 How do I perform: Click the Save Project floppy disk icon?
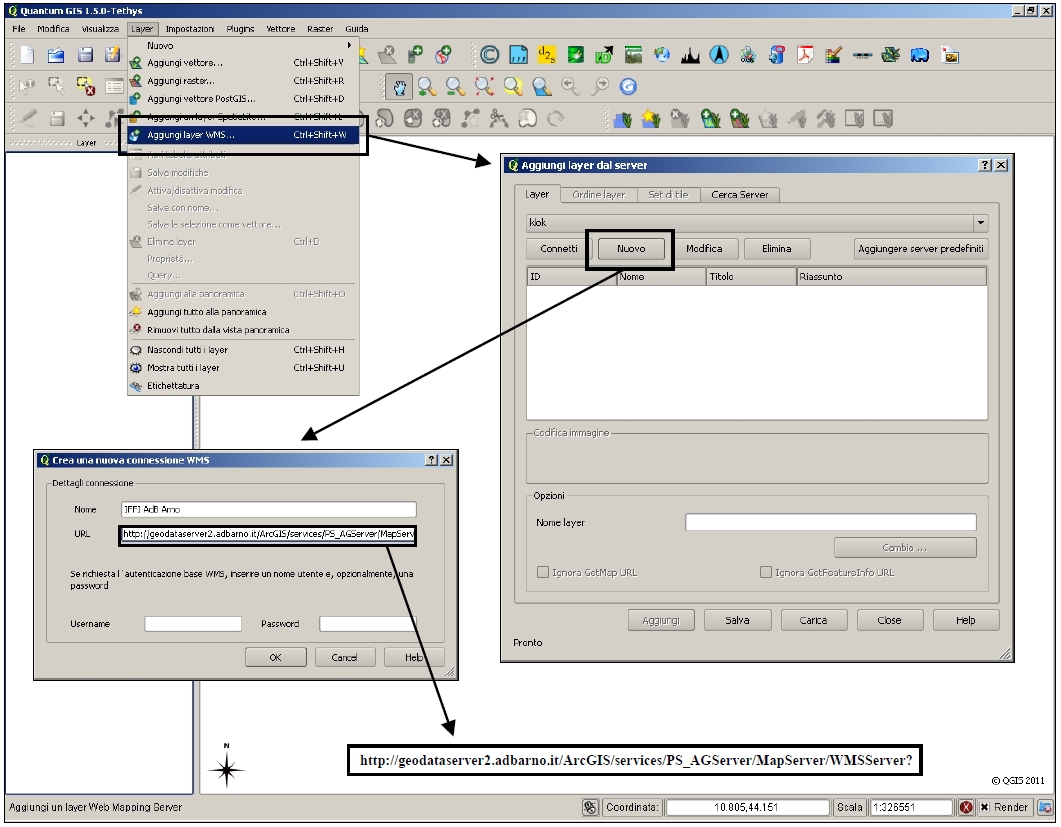coord(85,55)
